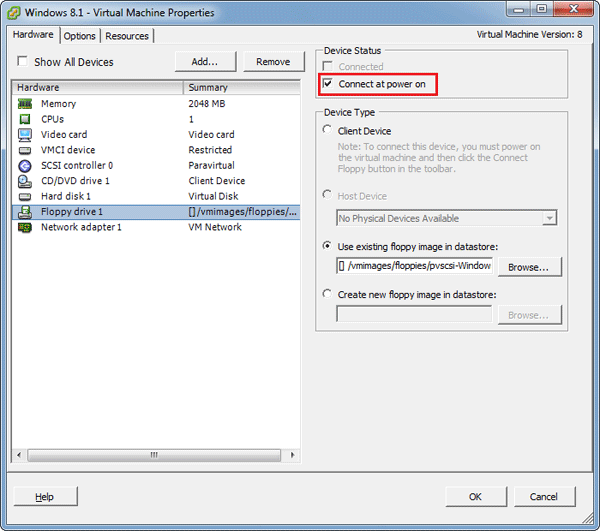Click the Cancel button
The height and width of the screenshot is (531, 600).
pos(545,497)
